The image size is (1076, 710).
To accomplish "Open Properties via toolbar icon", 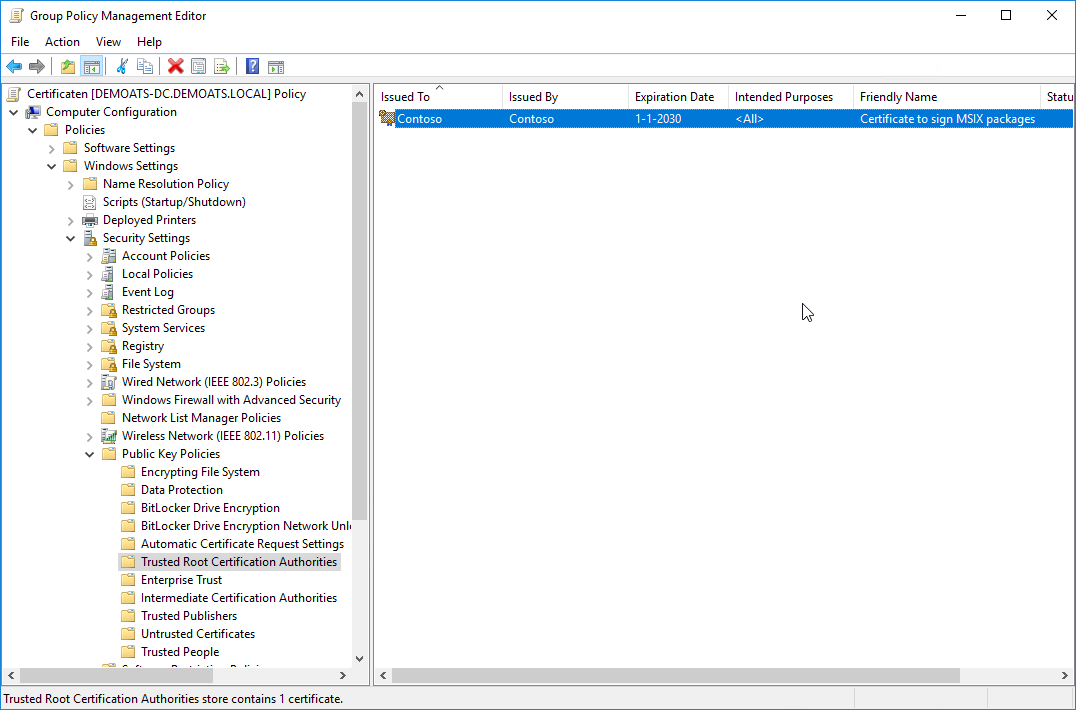I will [x=199, y=67].
